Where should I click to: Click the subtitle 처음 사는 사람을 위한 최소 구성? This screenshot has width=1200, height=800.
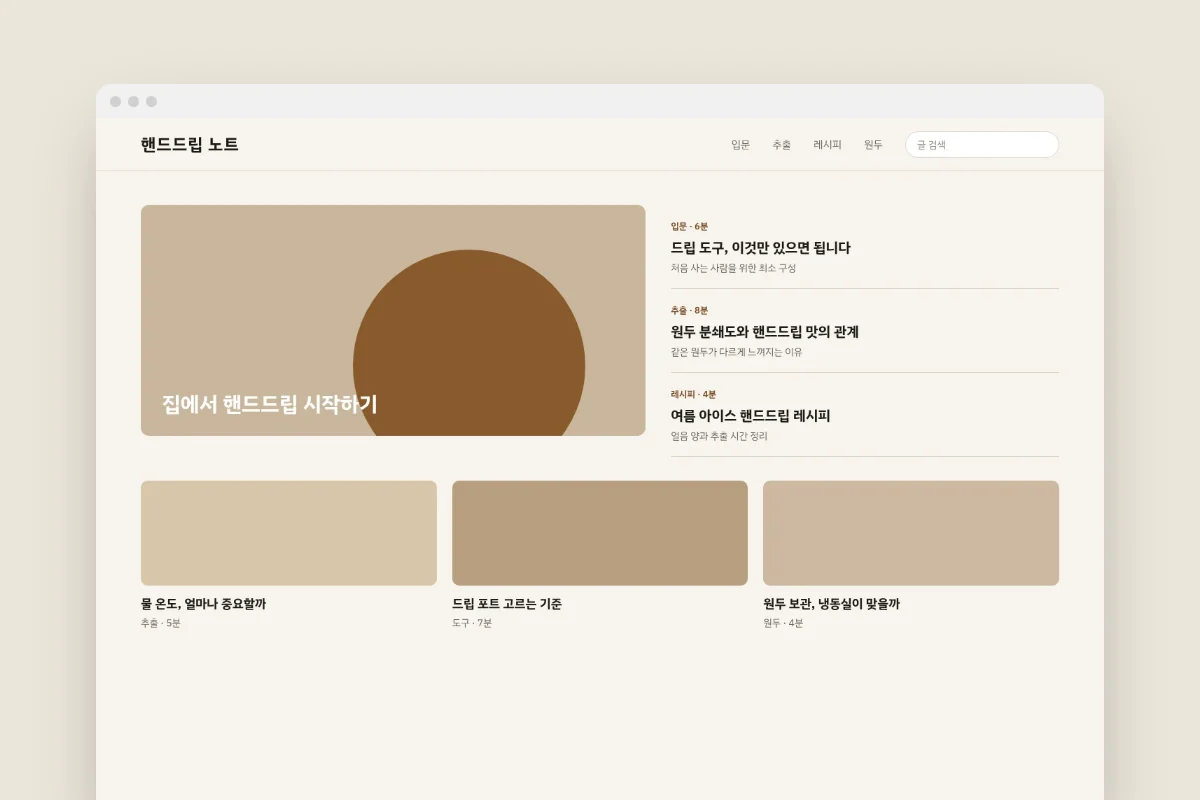[733, 268]
